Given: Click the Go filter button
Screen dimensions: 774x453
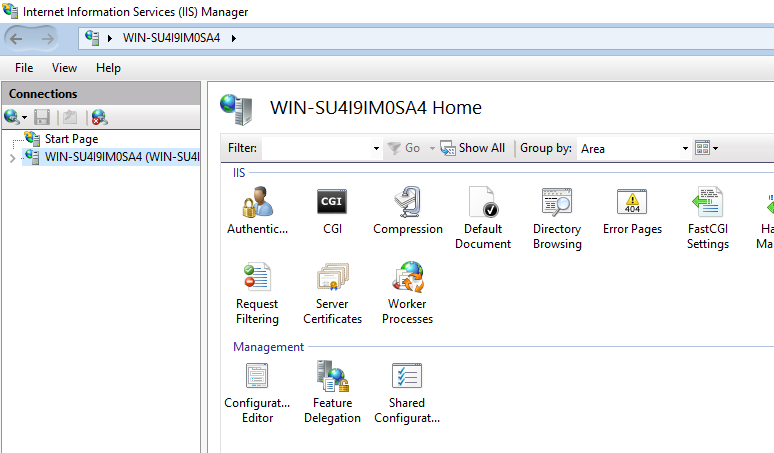Looking at the screenshot, I should (404, 148).
